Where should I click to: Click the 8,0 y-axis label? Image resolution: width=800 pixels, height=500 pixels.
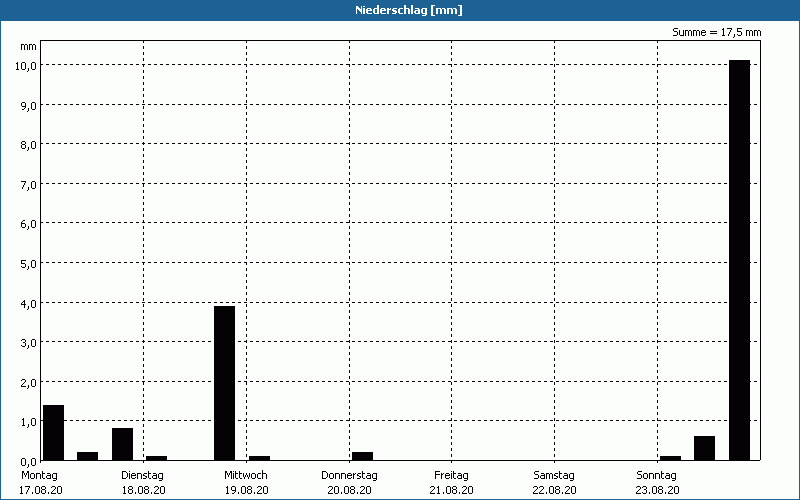click(28, 144)
